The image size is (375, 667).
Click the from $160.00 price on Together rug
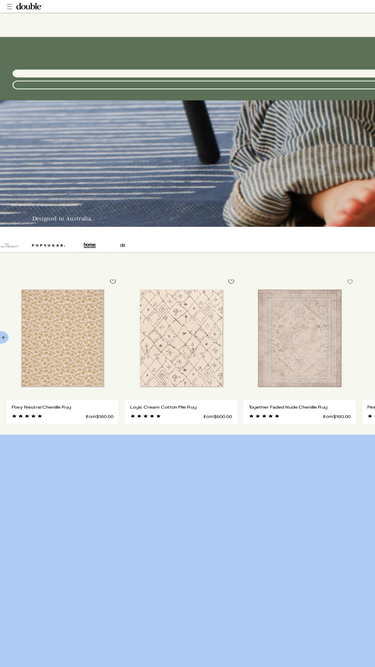[x=337, y=416]
